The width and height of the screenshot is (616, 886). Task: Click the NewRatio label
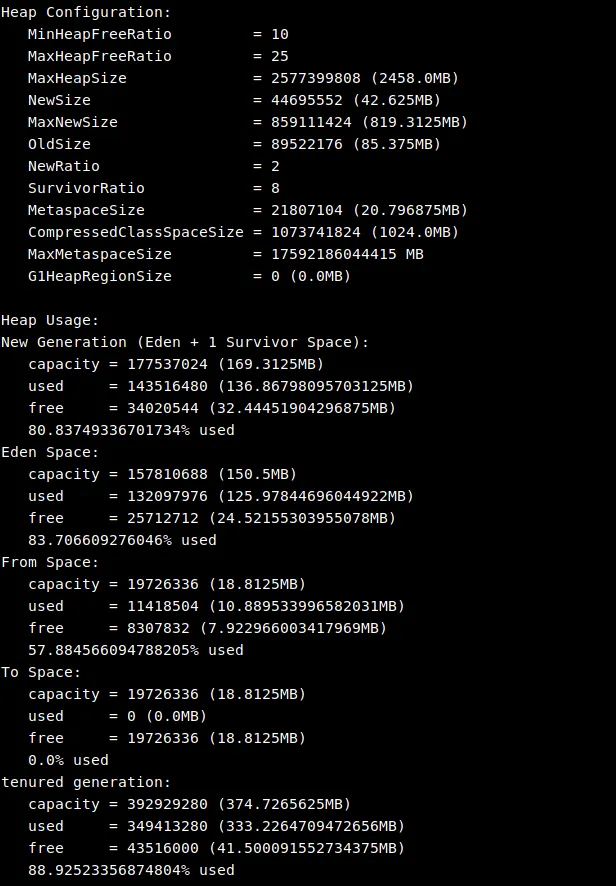point(64,166)
